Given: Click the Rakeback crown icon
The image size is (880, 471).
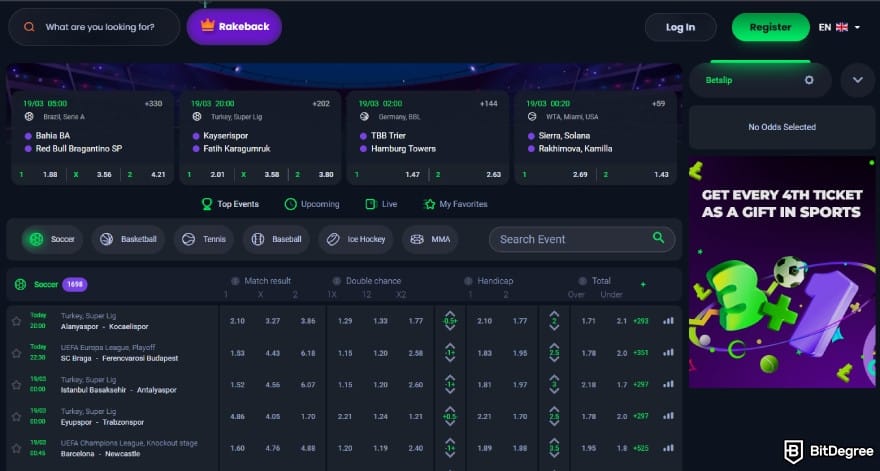Looking at the screenshot, I should (208, 26).
